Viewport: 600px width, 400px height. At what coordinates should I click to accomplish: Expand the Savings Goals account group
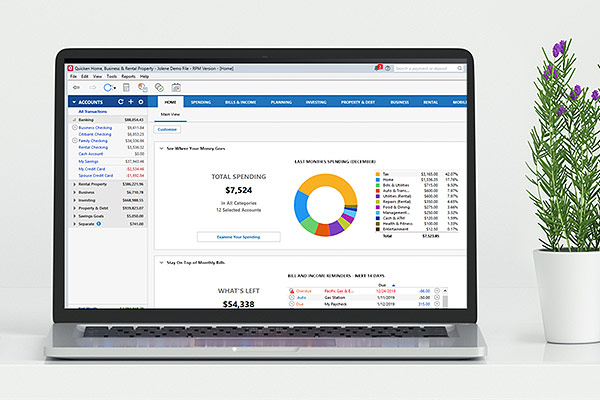coord(74,216)
